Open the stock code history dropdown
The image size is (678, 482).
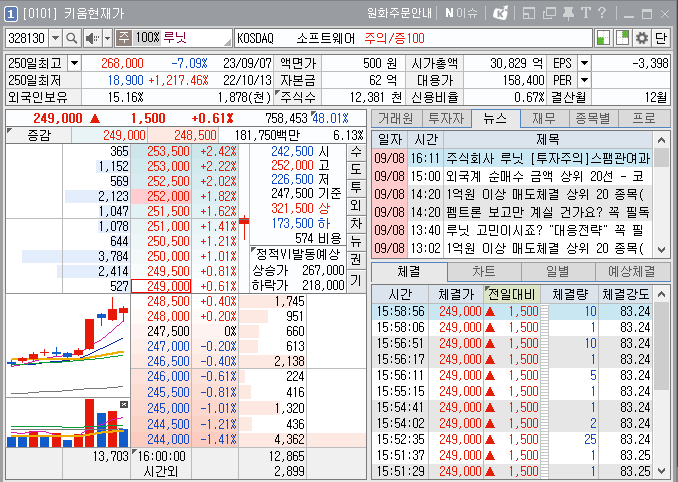pyautogui.click(x=55, y=38)
